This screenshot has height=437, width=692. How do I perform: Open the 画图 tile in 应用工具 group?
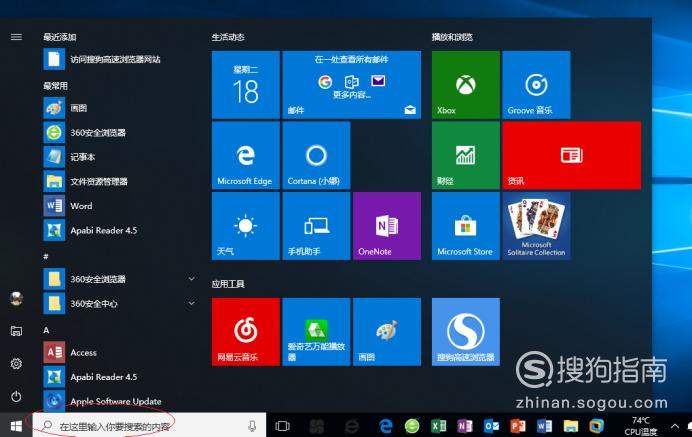tap(387, 332)
